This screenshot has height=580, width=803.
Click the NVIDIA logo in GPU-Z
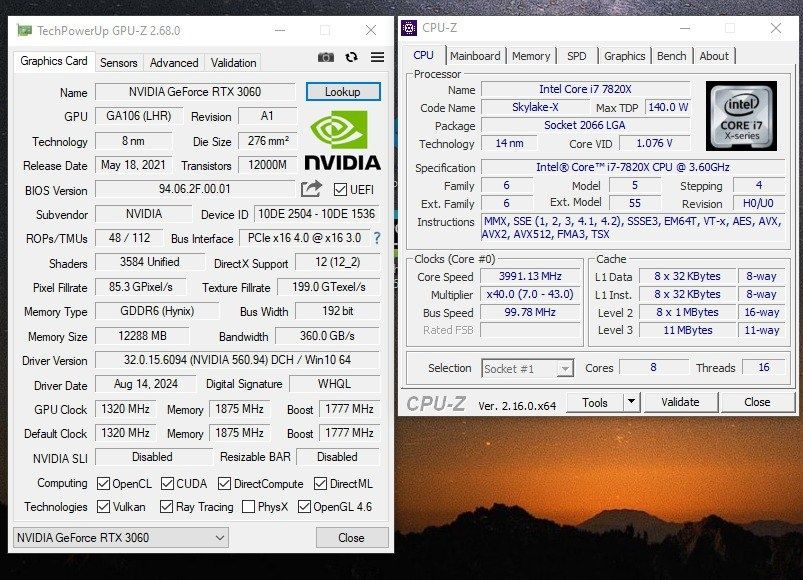pyautogui.click(x=343, y=140)
